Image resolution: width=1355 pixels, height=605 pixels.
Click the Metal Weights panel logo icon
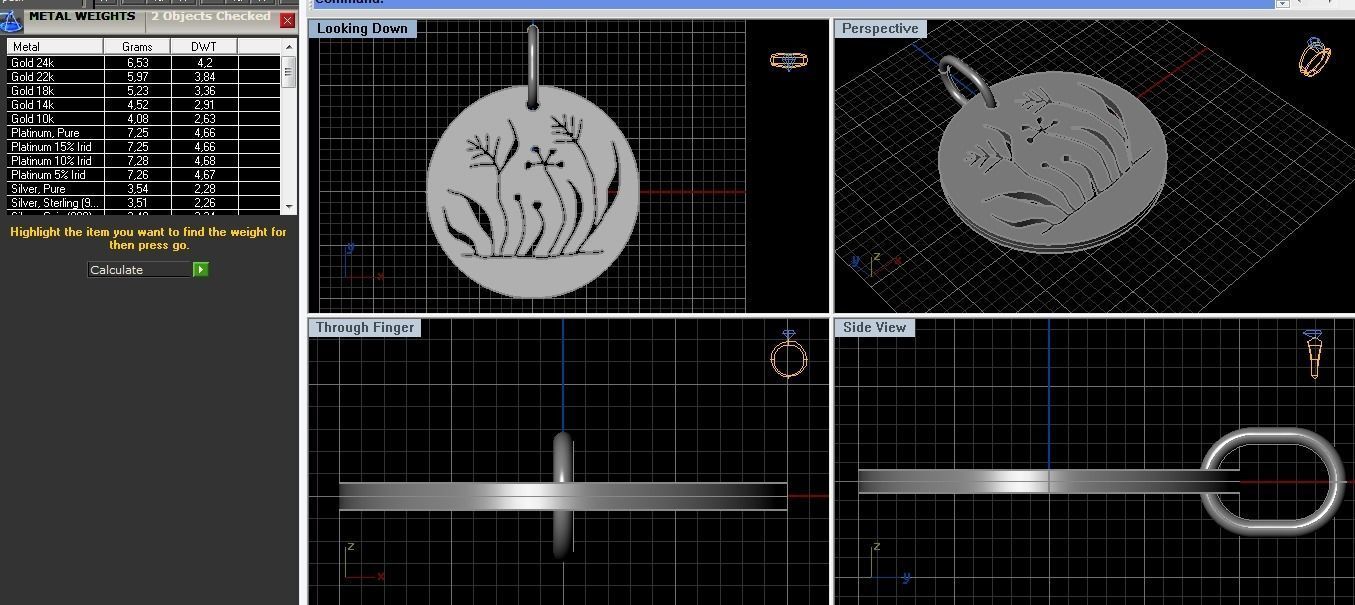click(11, 20)
